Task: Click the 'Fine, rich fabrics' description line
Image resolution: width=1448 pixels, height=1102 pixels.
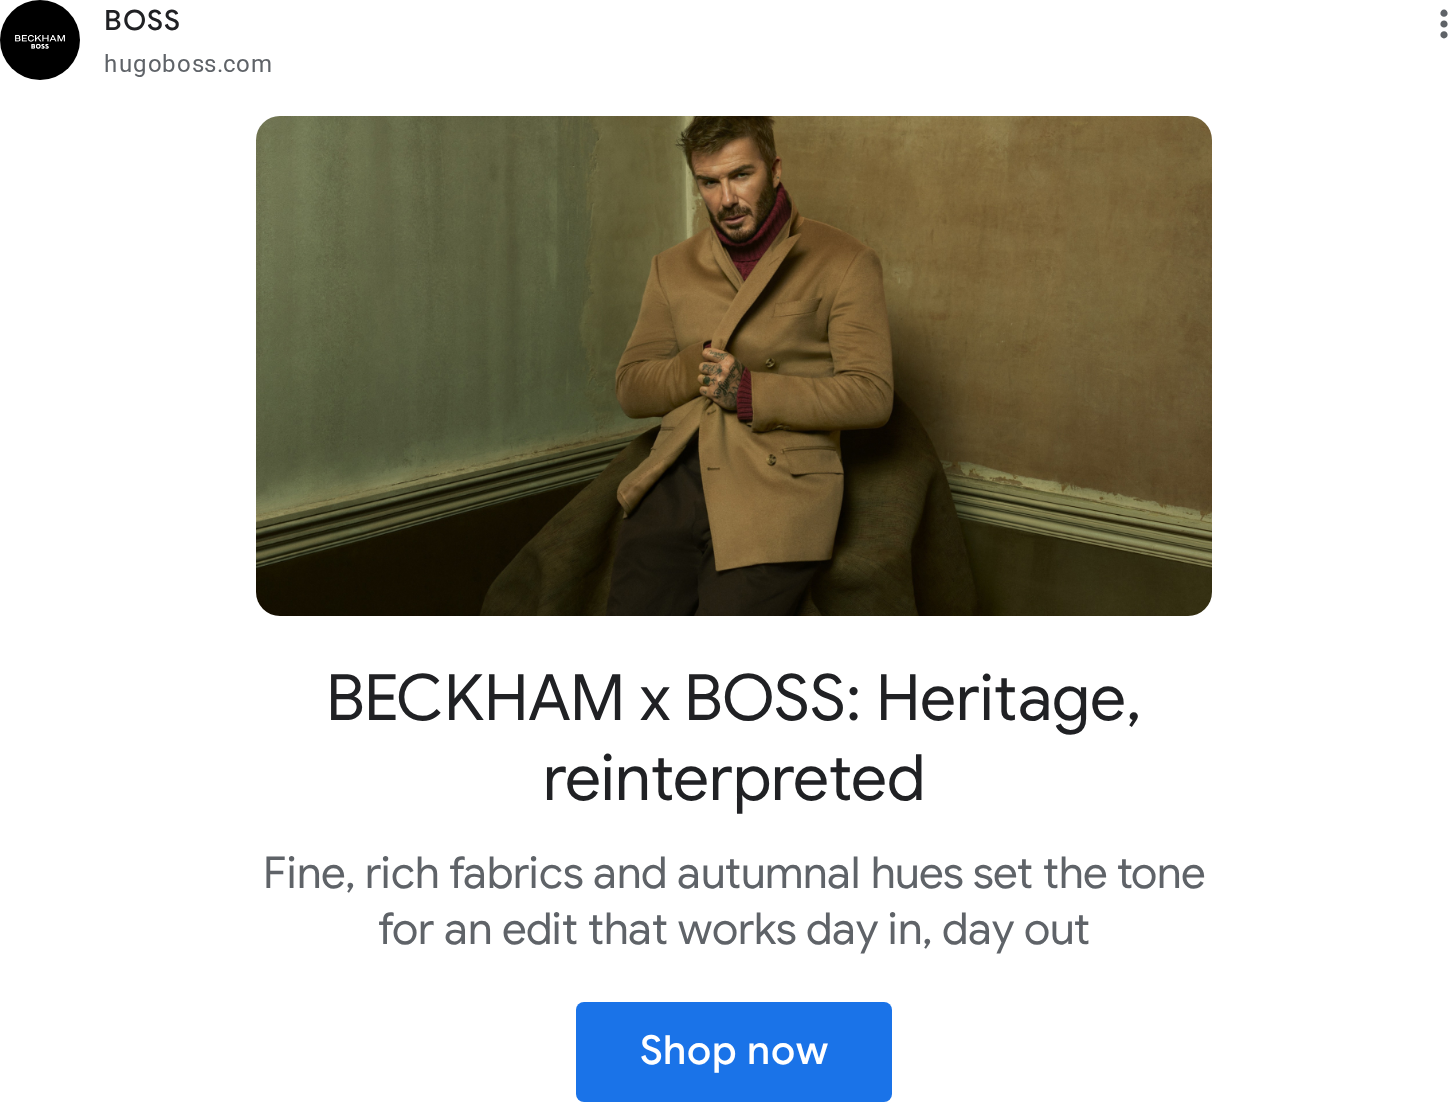Action: [x=733, y=873]
